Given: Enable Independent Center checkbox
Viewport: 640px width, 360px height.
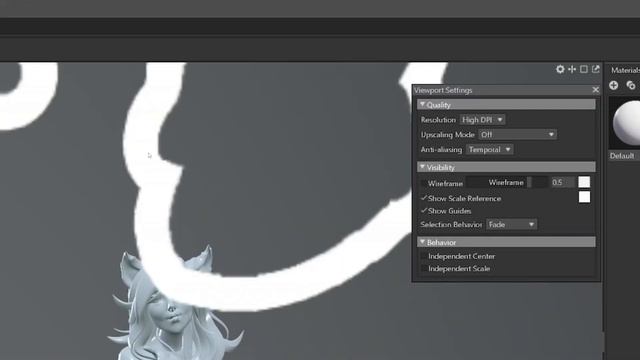Looking at the screenshot, I should (424, 256).
